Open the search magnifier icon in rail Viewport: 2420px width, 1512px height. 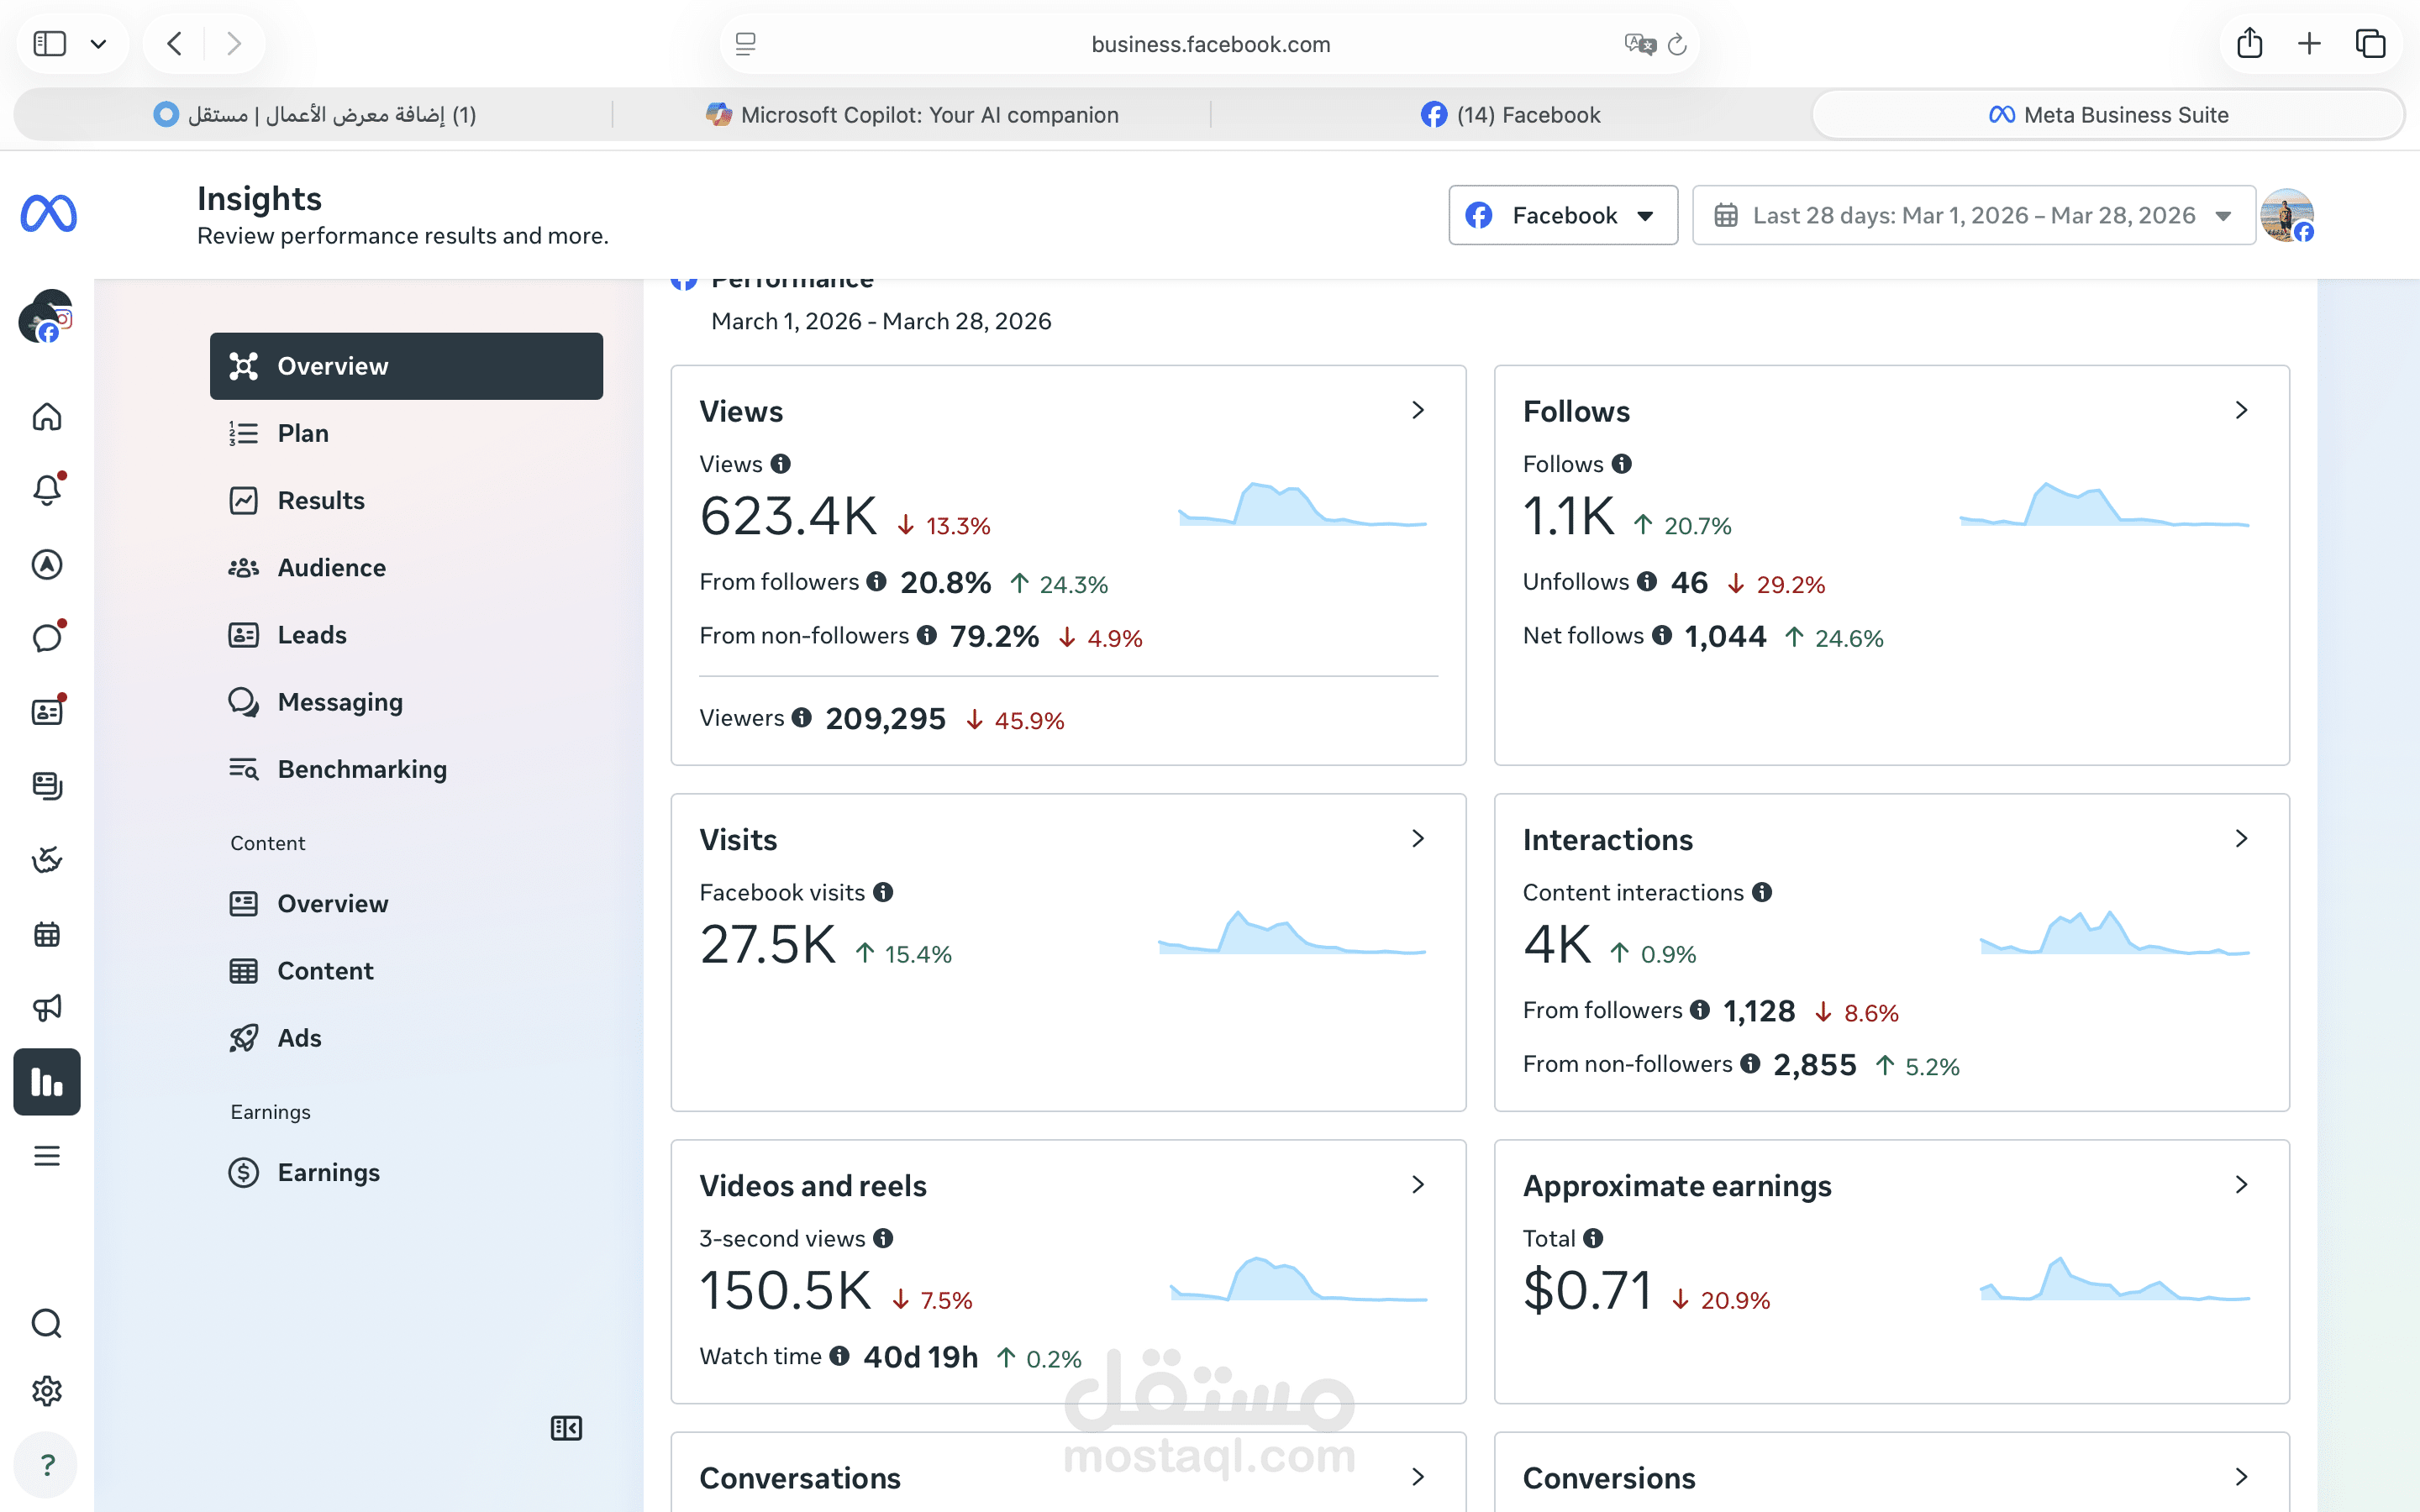click(x=47, y=1324)
